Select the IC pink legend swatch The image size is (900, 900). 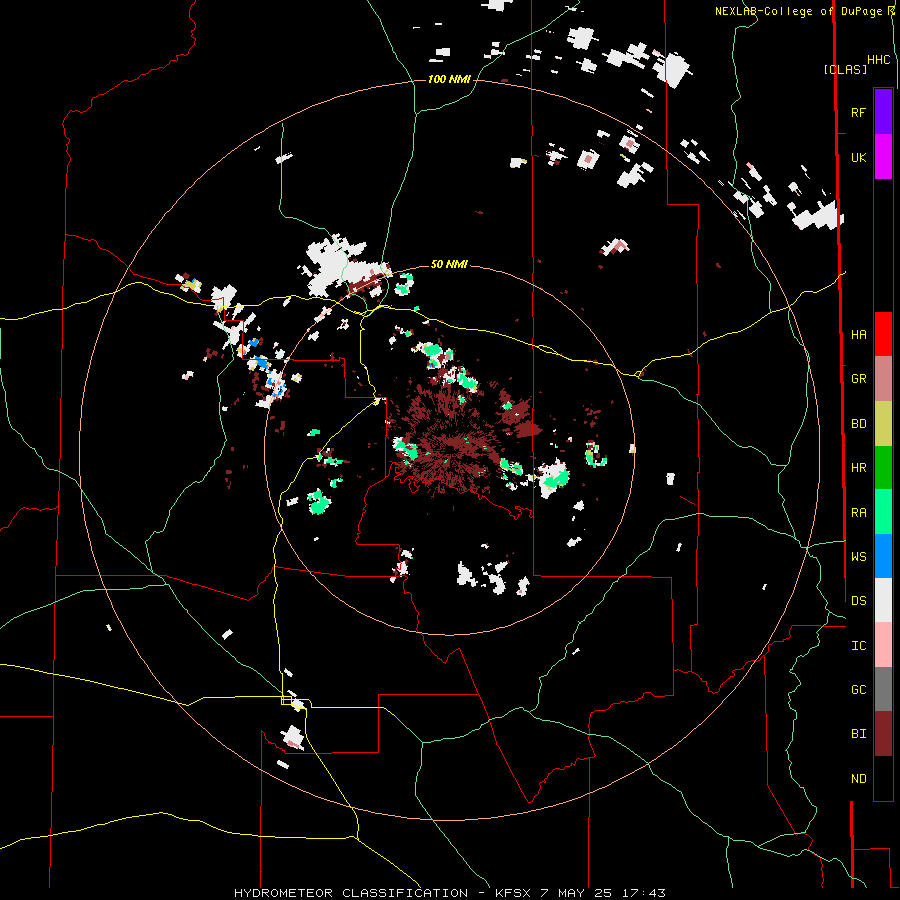[x=883, y=645]
